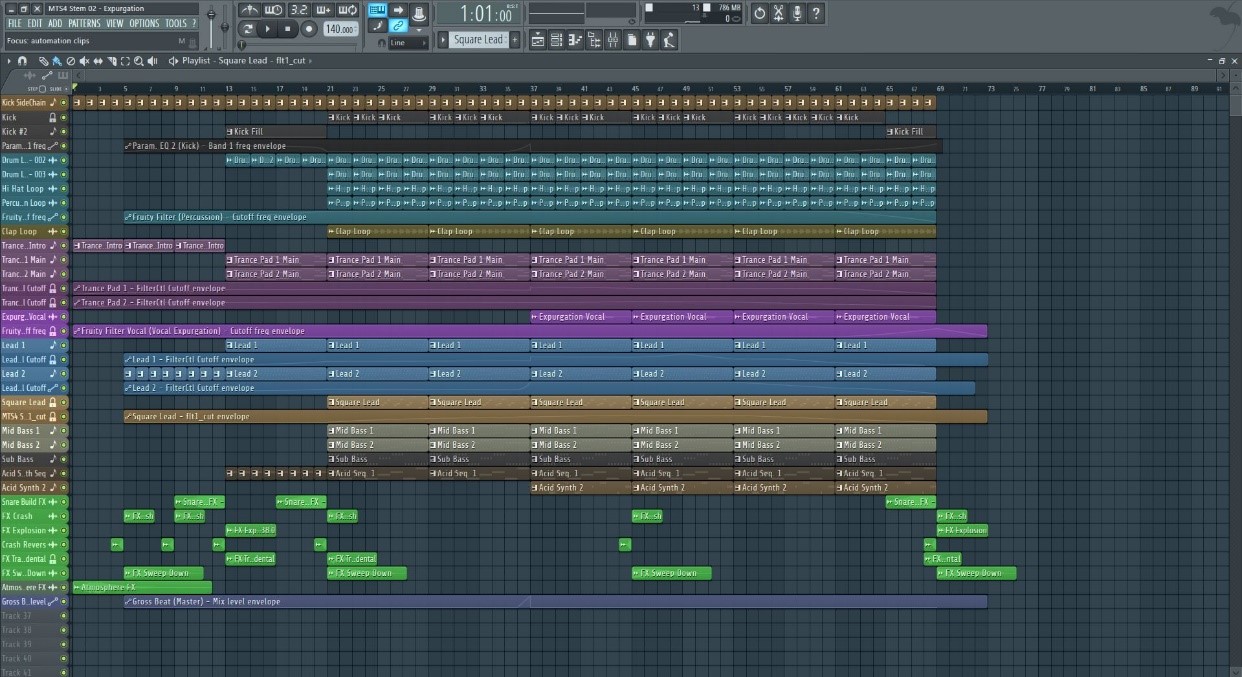1242x677 pixels.
Task: Click the 1:01:00 time display
Action: [477, 14]
